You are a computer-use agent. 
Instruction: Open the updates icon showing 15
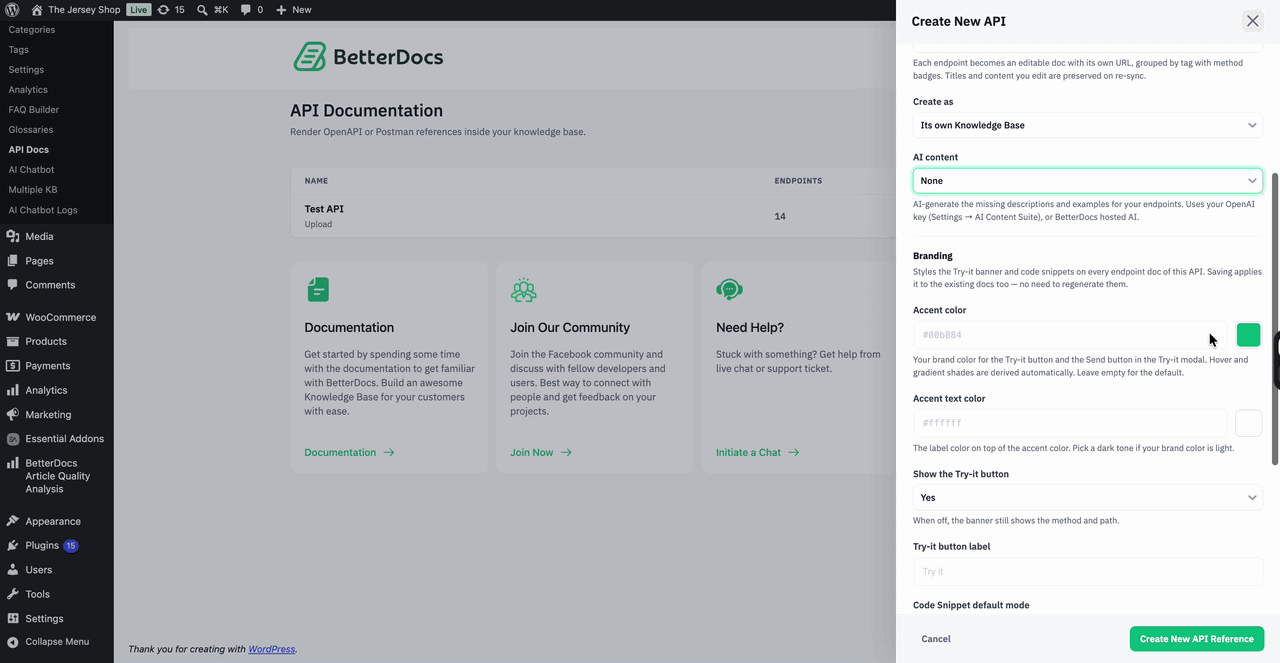163,9
